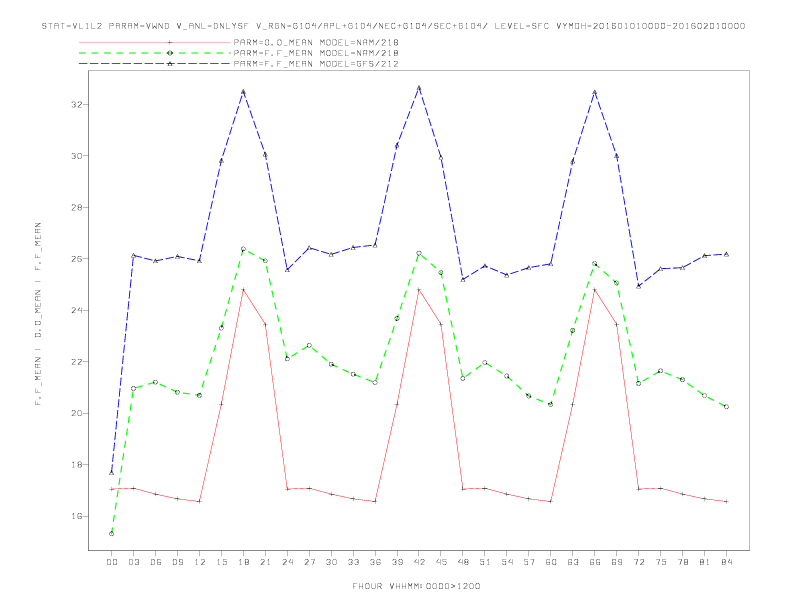Select green legend entry PARM=F.F_MEAN MODEL=NAM/218

click(316, 53)
